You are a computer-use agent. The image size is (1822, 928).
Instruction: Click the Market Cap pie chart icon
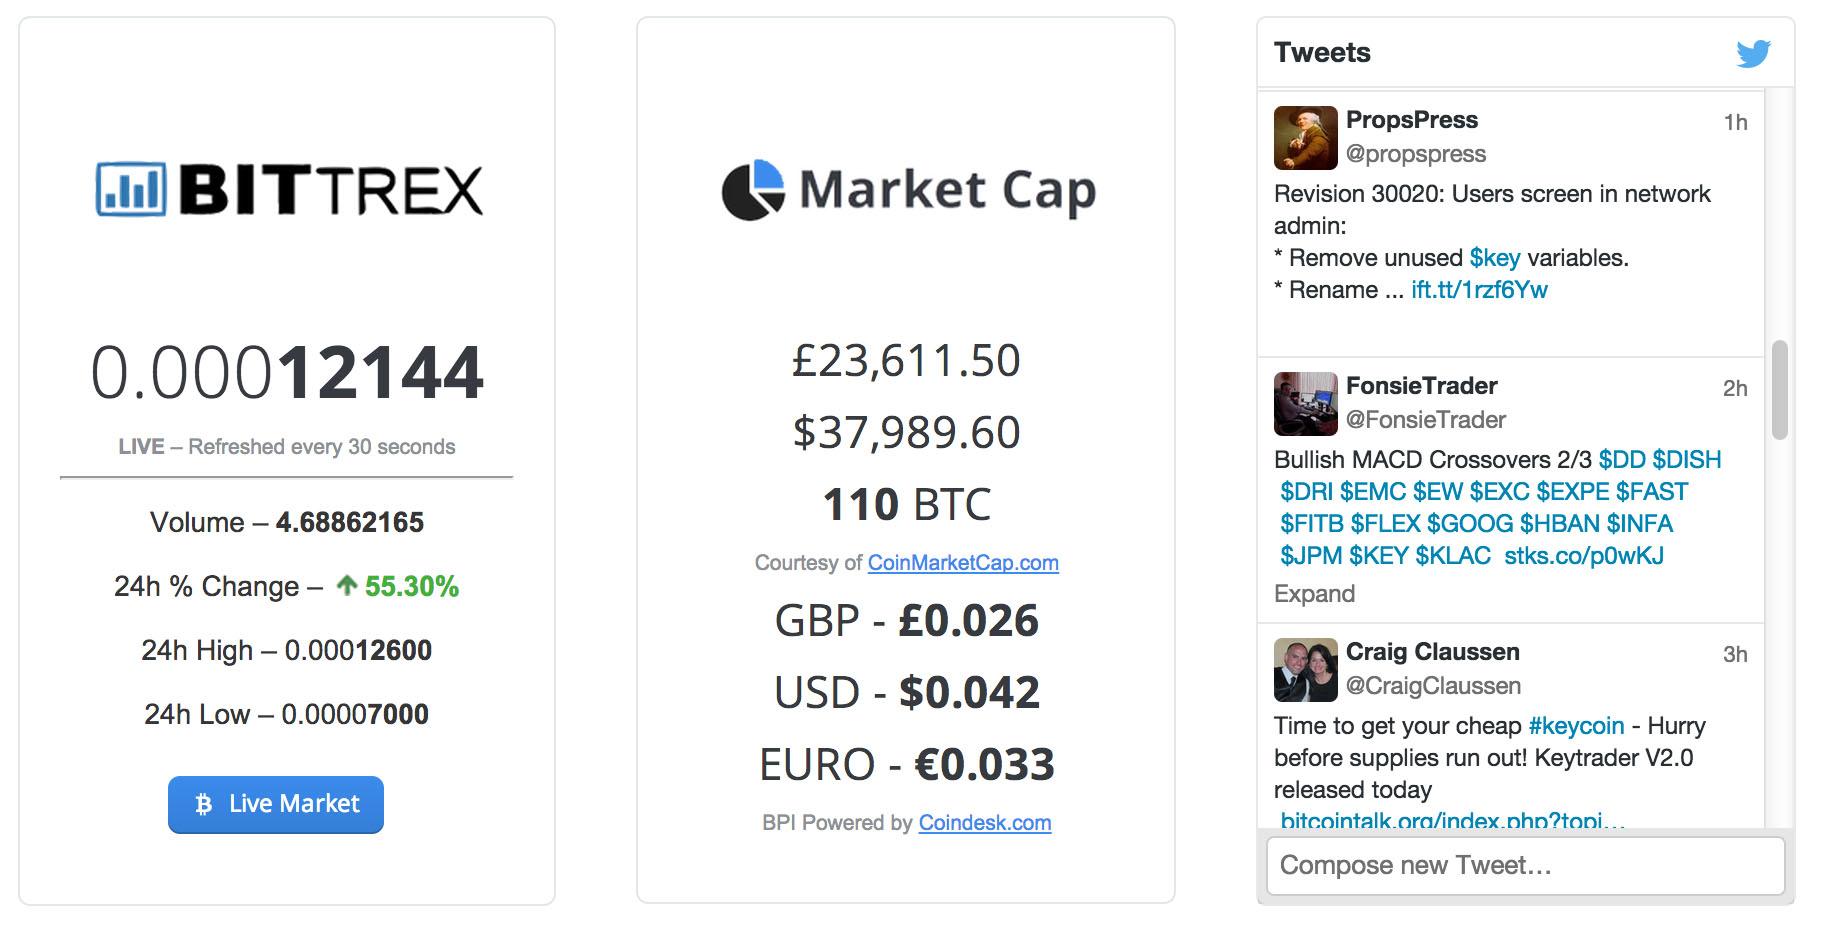pyautogui.click(x=753, y=189)
